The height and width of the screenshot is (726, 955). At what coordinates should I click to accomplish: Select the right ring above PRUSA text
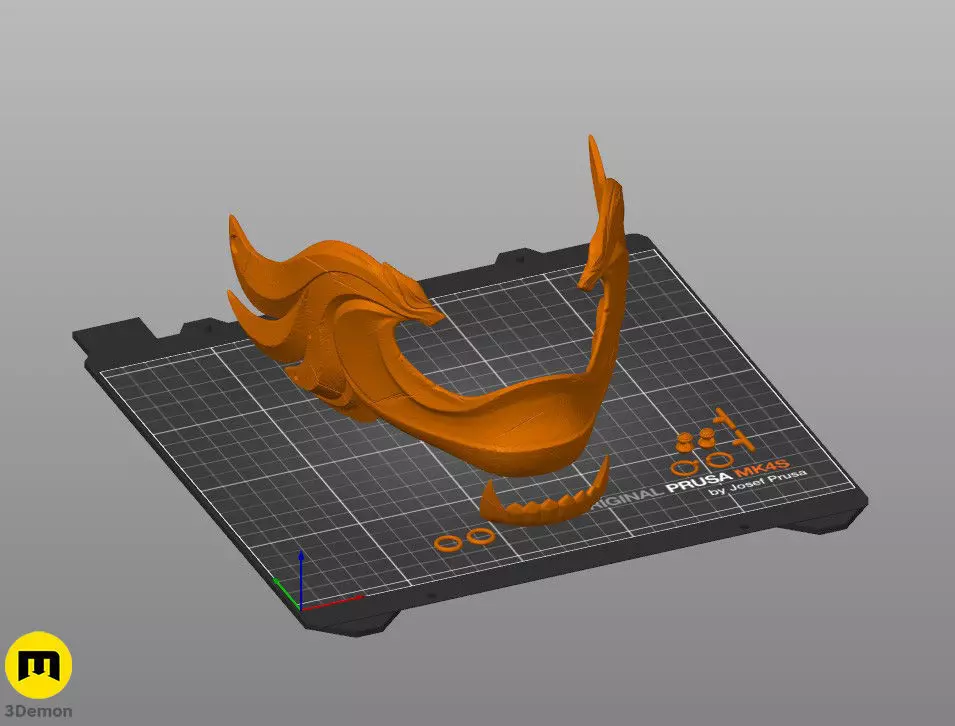coord(720,460)
